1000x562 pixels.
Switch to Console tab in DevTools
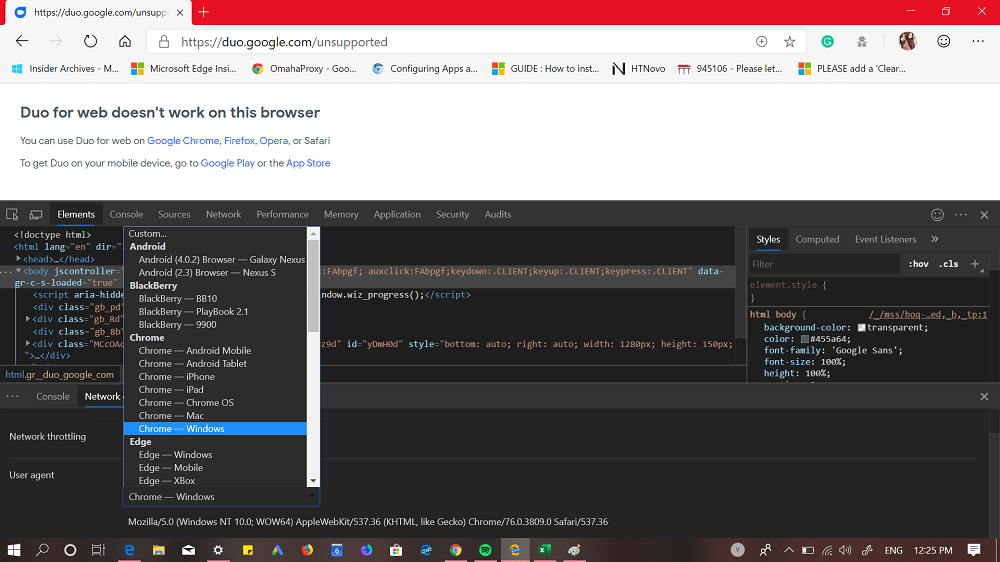pos(126,214)
